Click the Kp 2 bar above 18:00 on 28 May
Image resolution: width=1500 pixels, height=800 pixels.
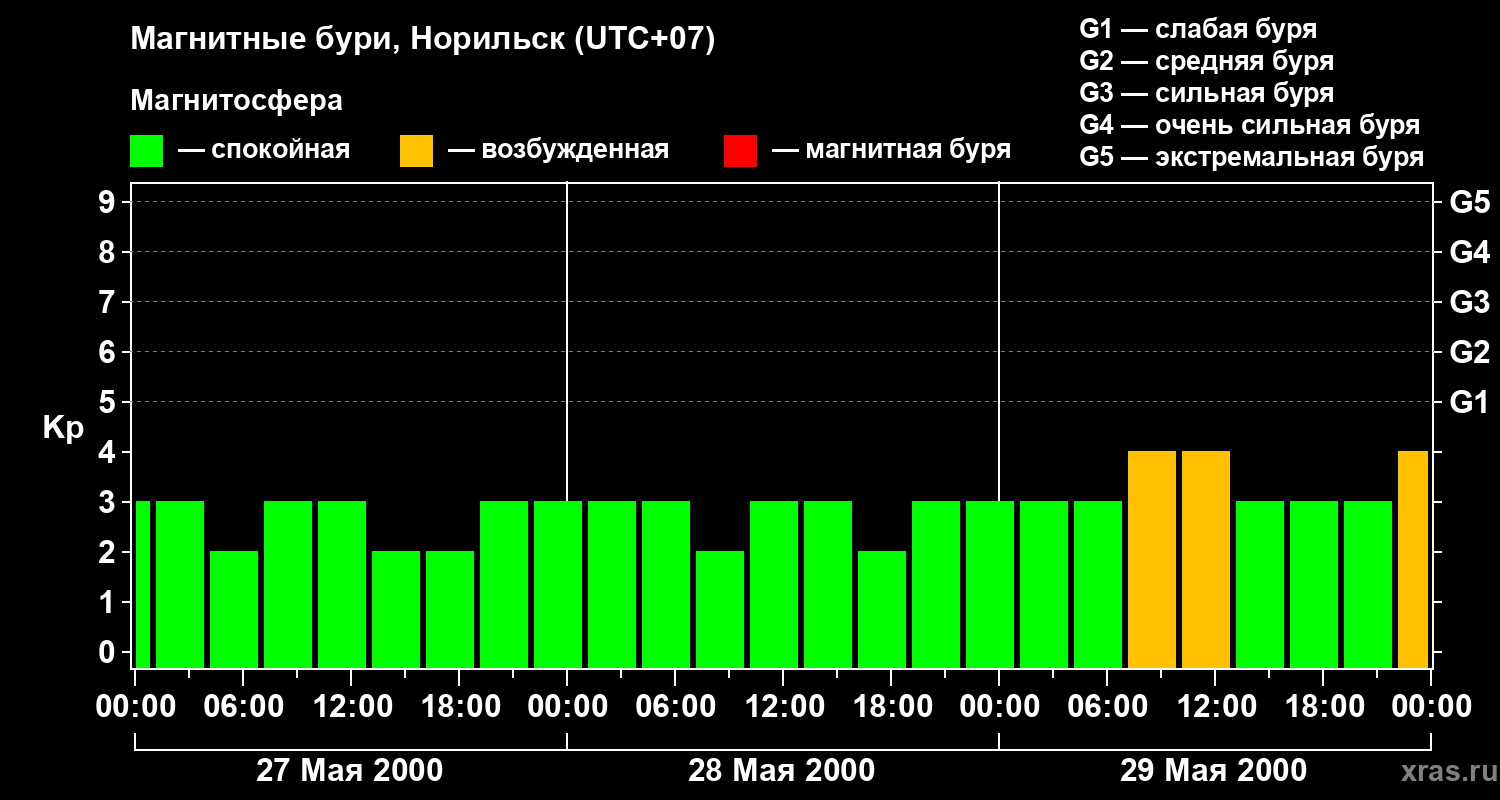tap(882, 609)
